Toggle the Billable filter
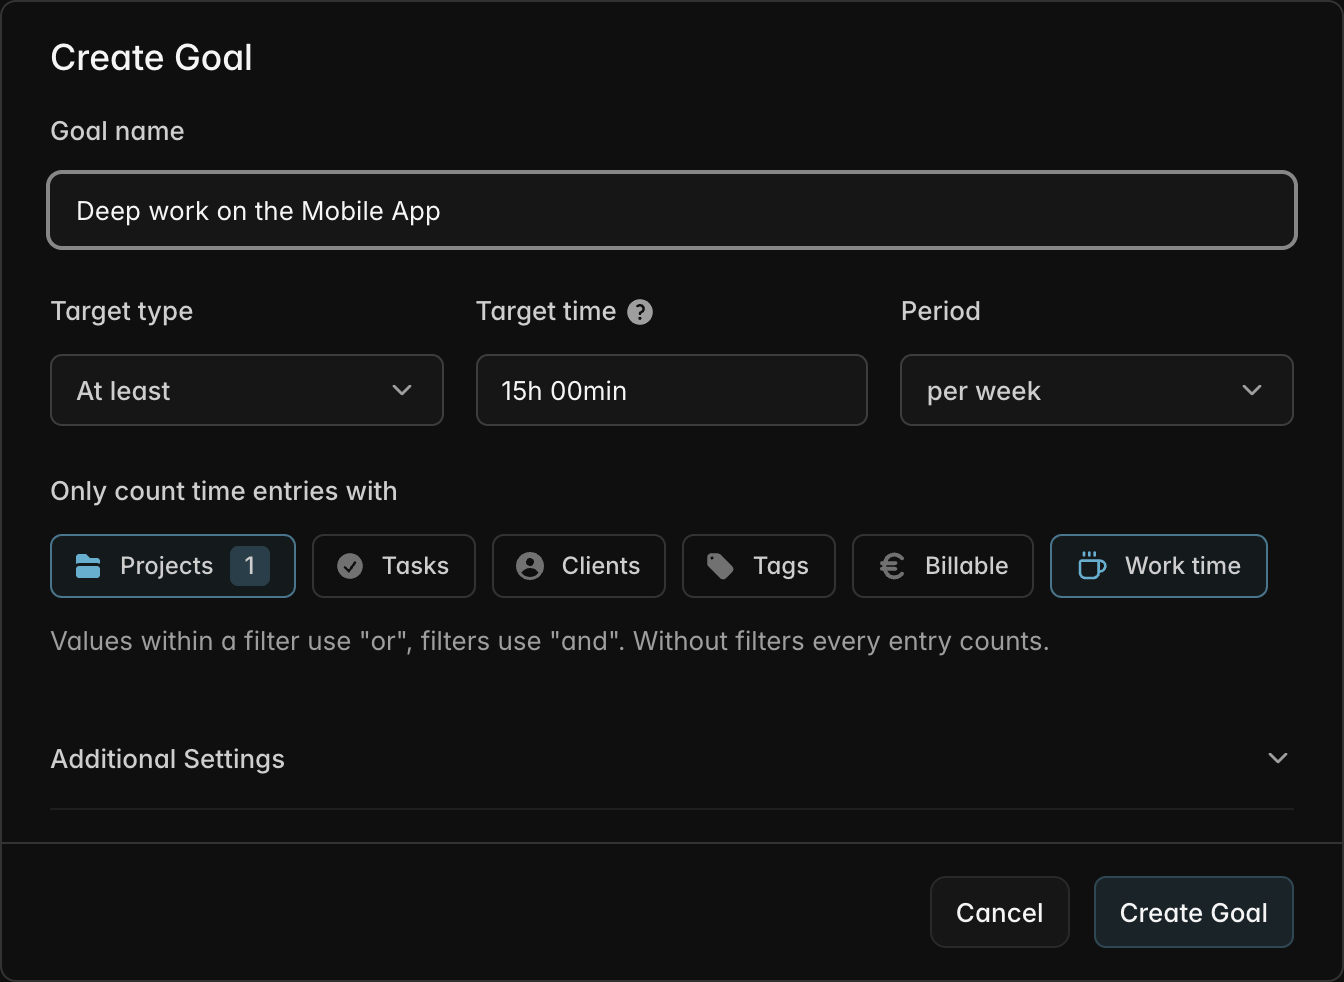The width and height of the screenshot is (1344, 982). pos(943,566)
